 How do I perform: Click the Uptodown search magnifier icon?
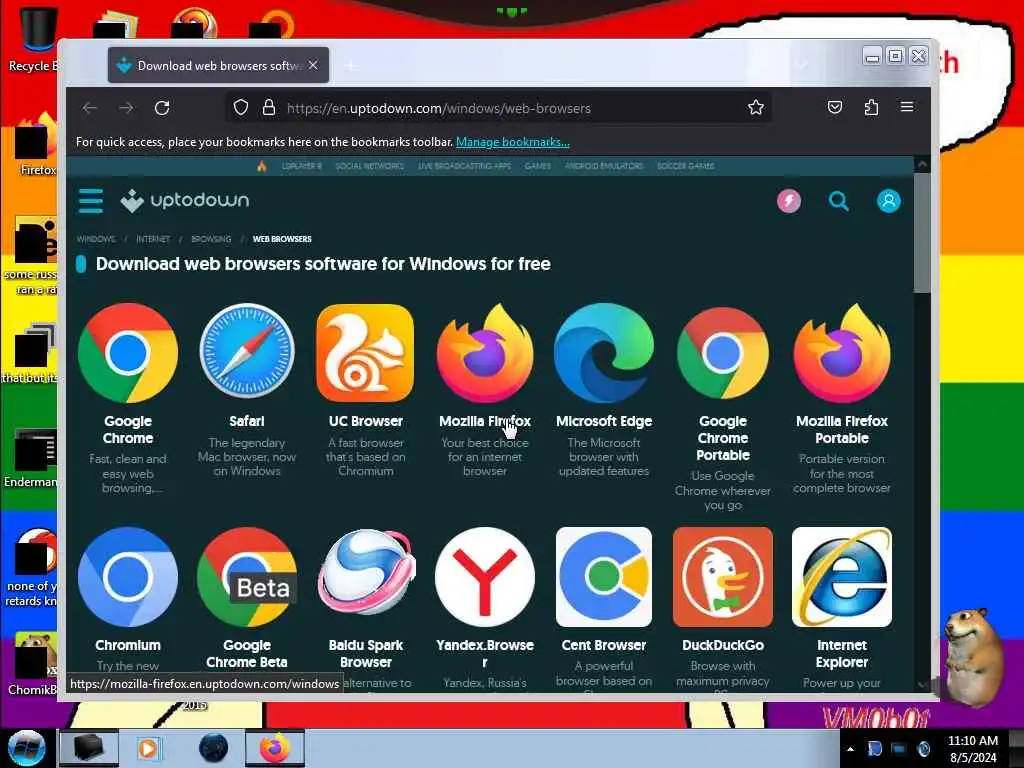(839, 201)
